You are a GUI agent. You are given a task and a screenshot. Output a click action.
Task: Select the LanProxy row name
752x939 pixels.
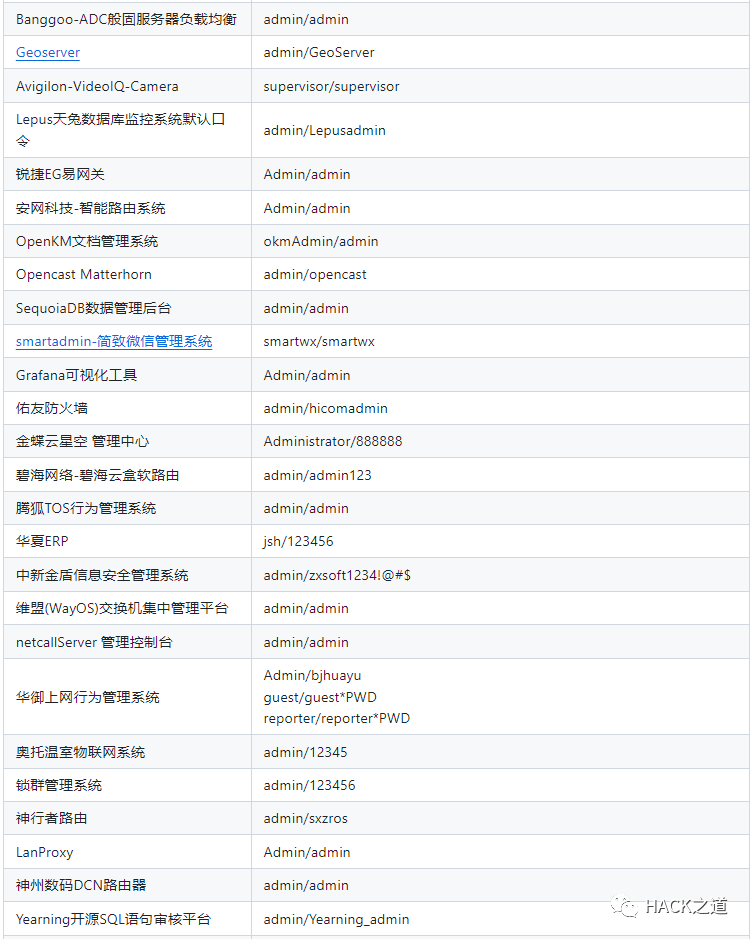pyautogui.click(x=44, y=852)
